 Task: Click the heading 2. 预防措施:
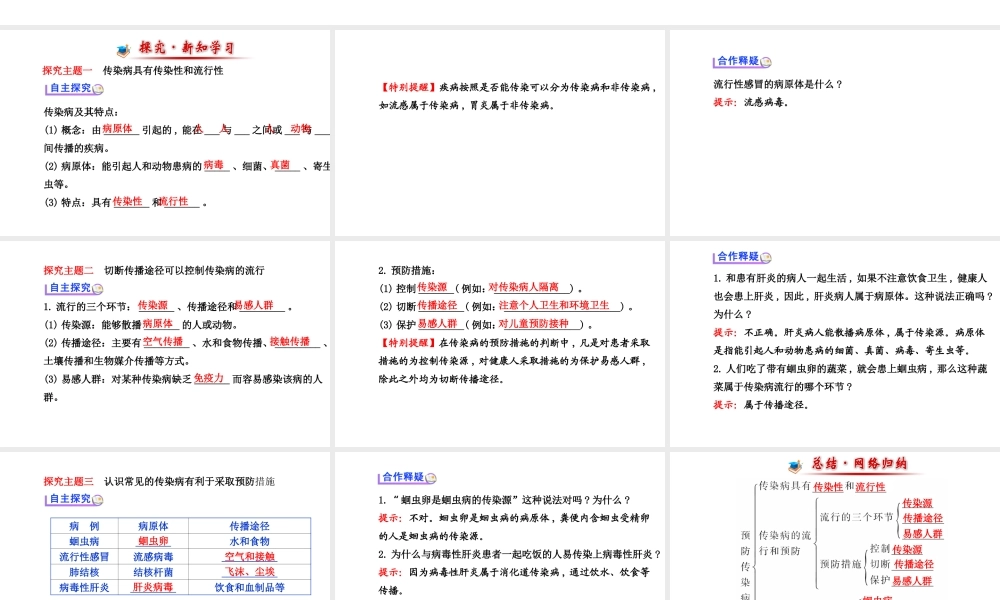point(407,270)
